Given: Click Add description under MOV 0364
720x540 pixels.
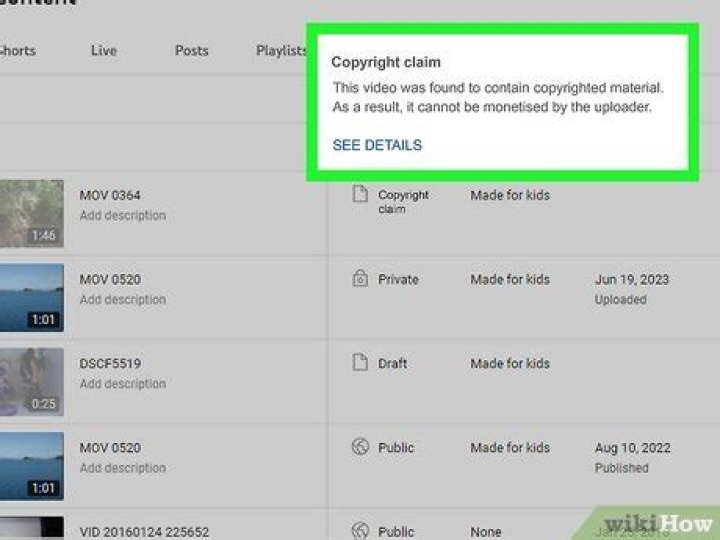Looking at the screenshot, I should (123, 215).
